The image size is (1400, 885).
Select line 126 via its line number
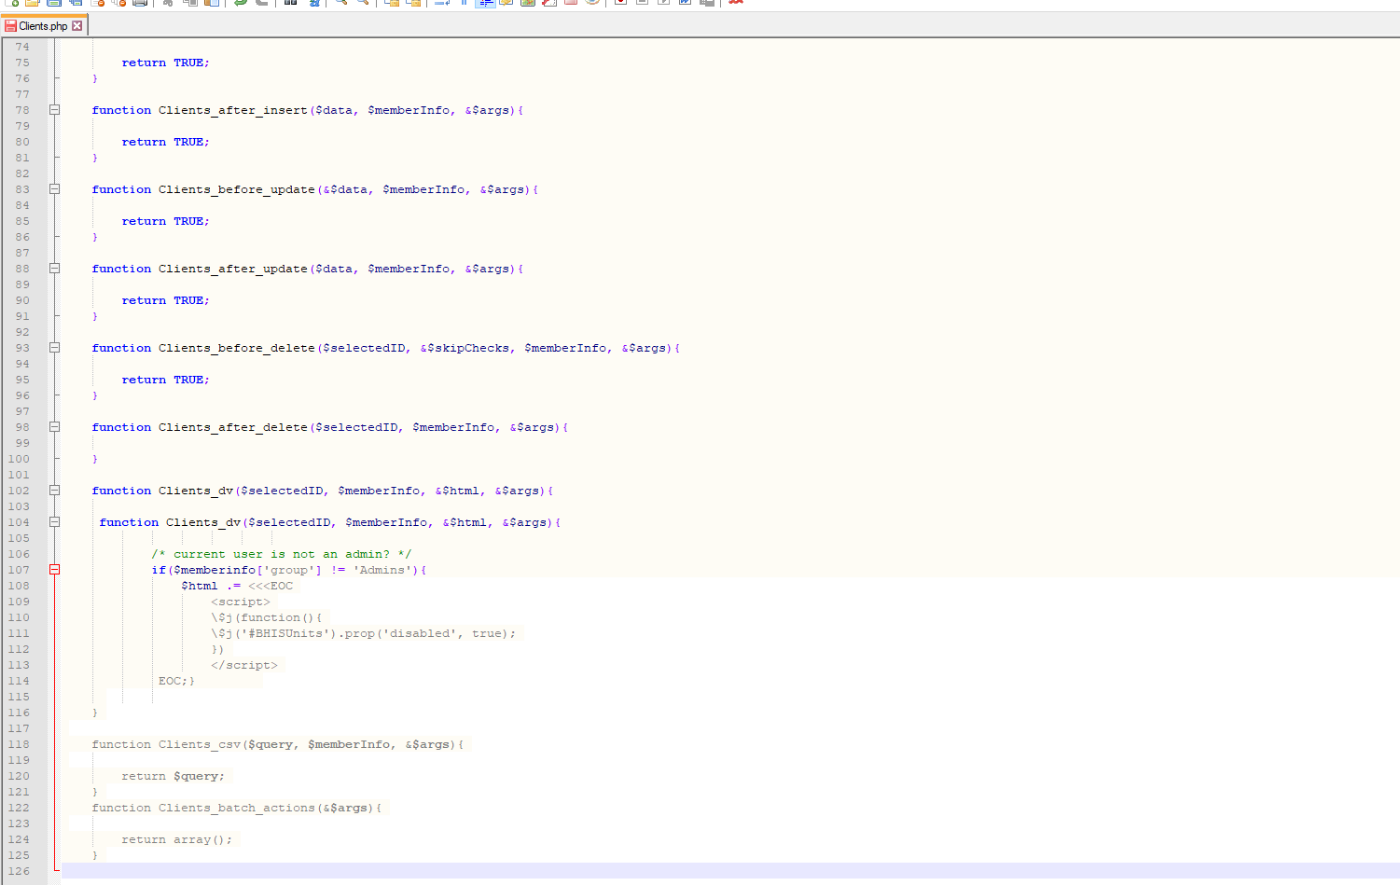pyautogui.click(x=19, y=871)
